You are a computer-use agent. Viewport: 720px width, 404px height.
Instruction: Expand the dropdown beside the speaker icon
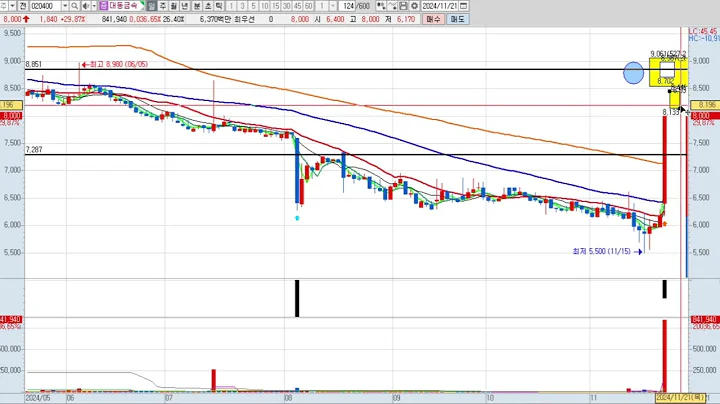94,6
